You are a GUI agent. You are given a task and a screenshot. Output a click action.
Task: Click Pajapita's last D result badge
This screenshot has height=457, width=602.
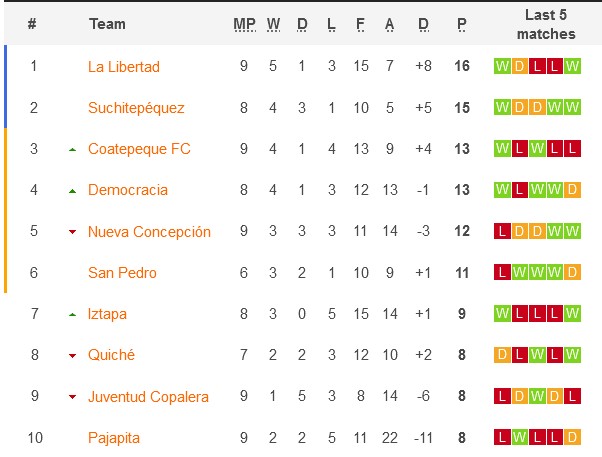(573, 438)
